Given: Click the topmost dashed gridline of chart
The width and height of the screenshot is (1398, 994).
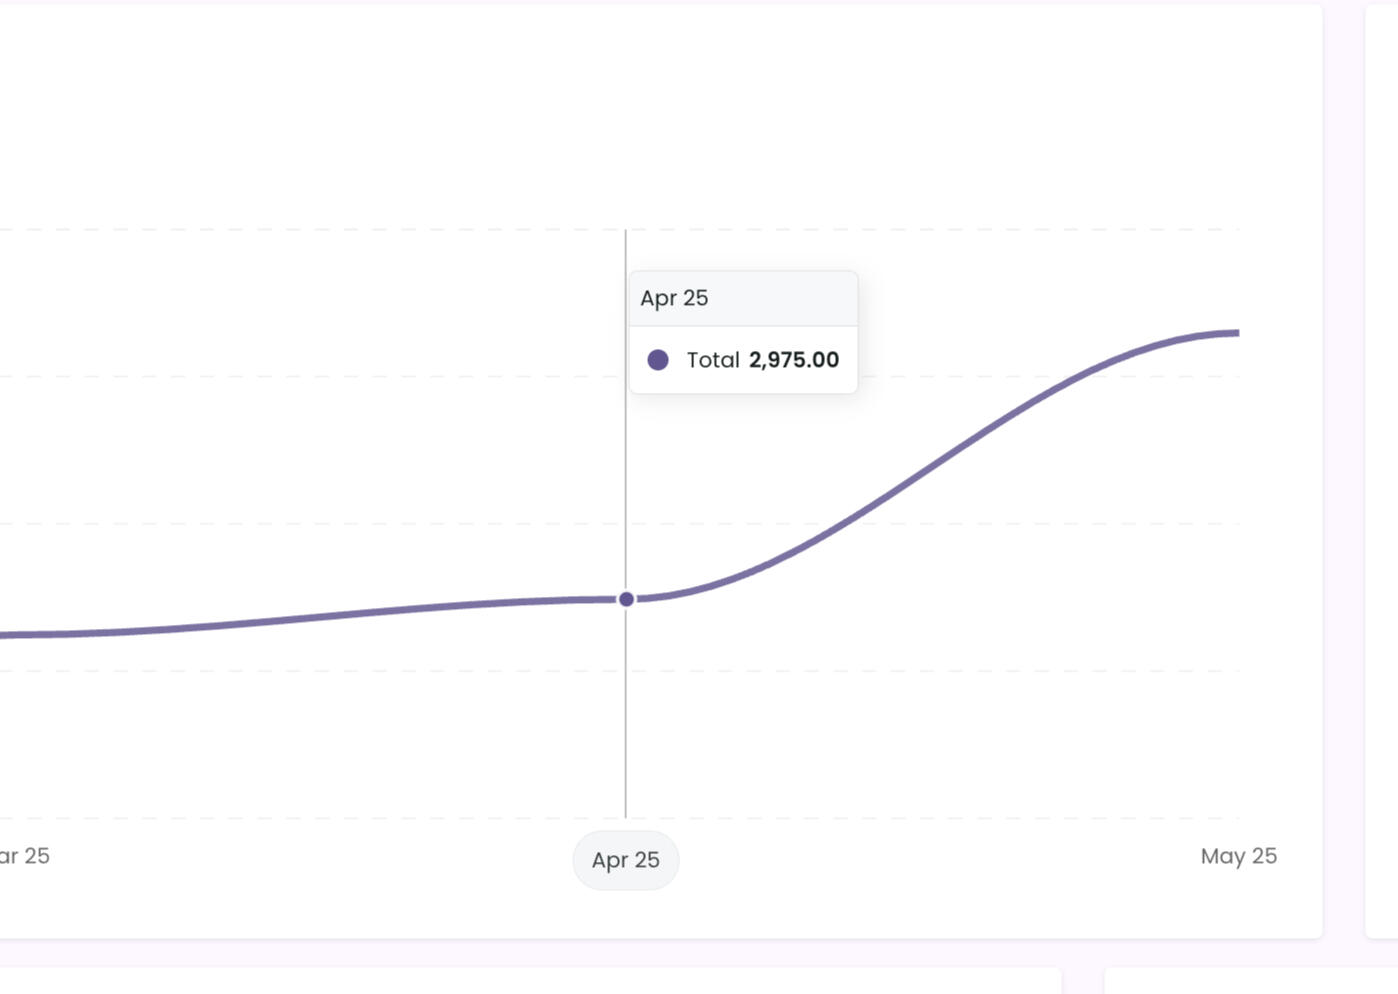Looking at the screenshot, I should point(620,230).
